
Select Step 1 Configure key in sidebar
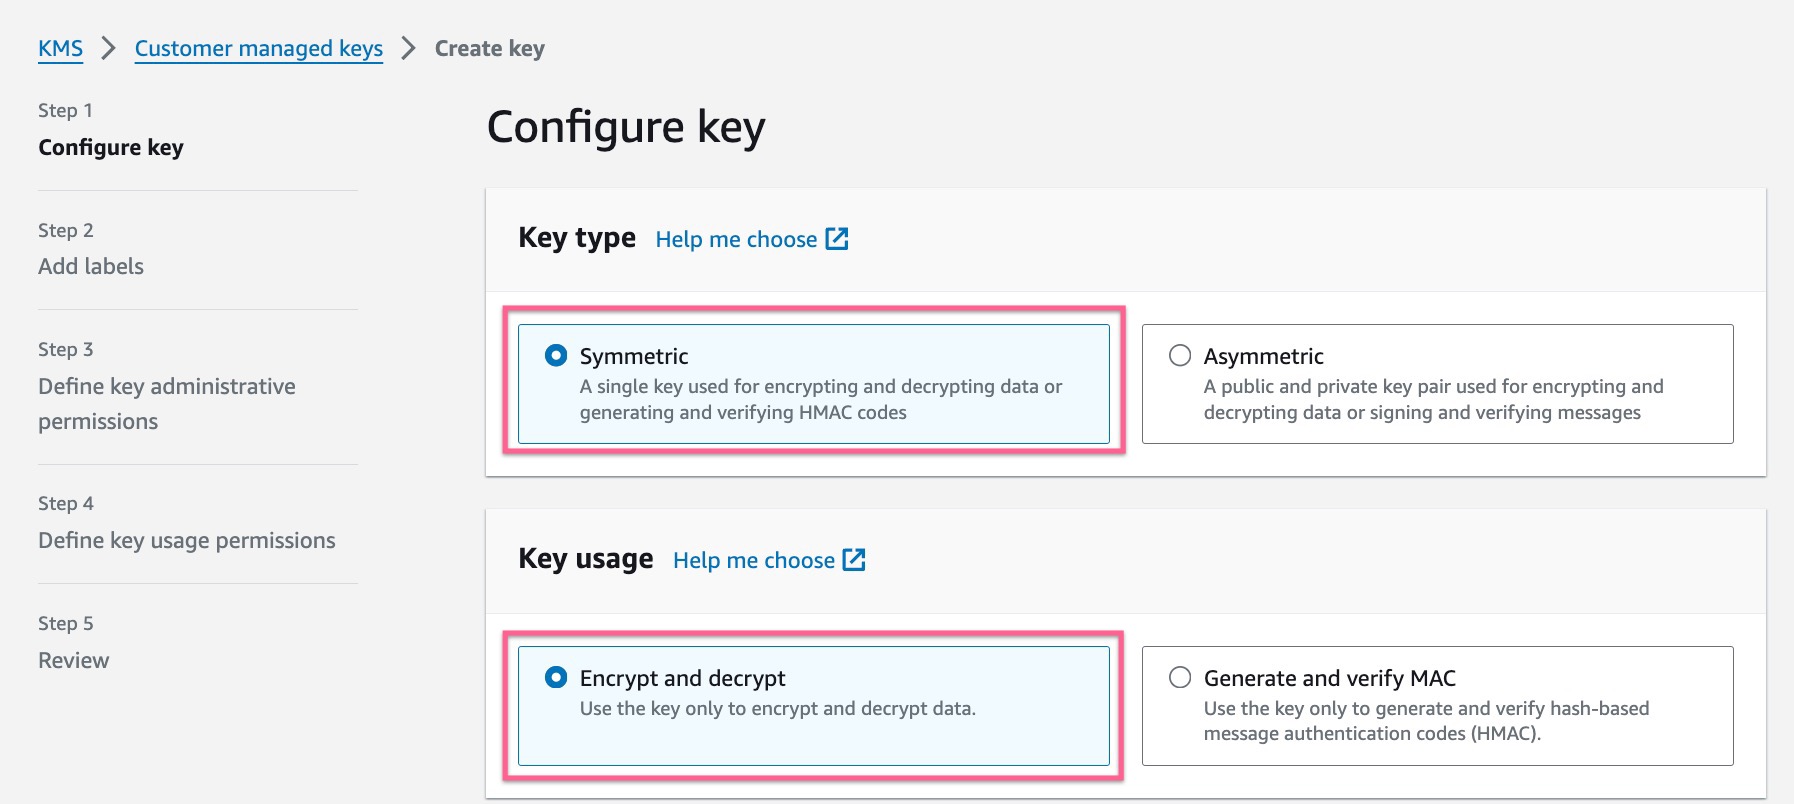click(111, 147)
